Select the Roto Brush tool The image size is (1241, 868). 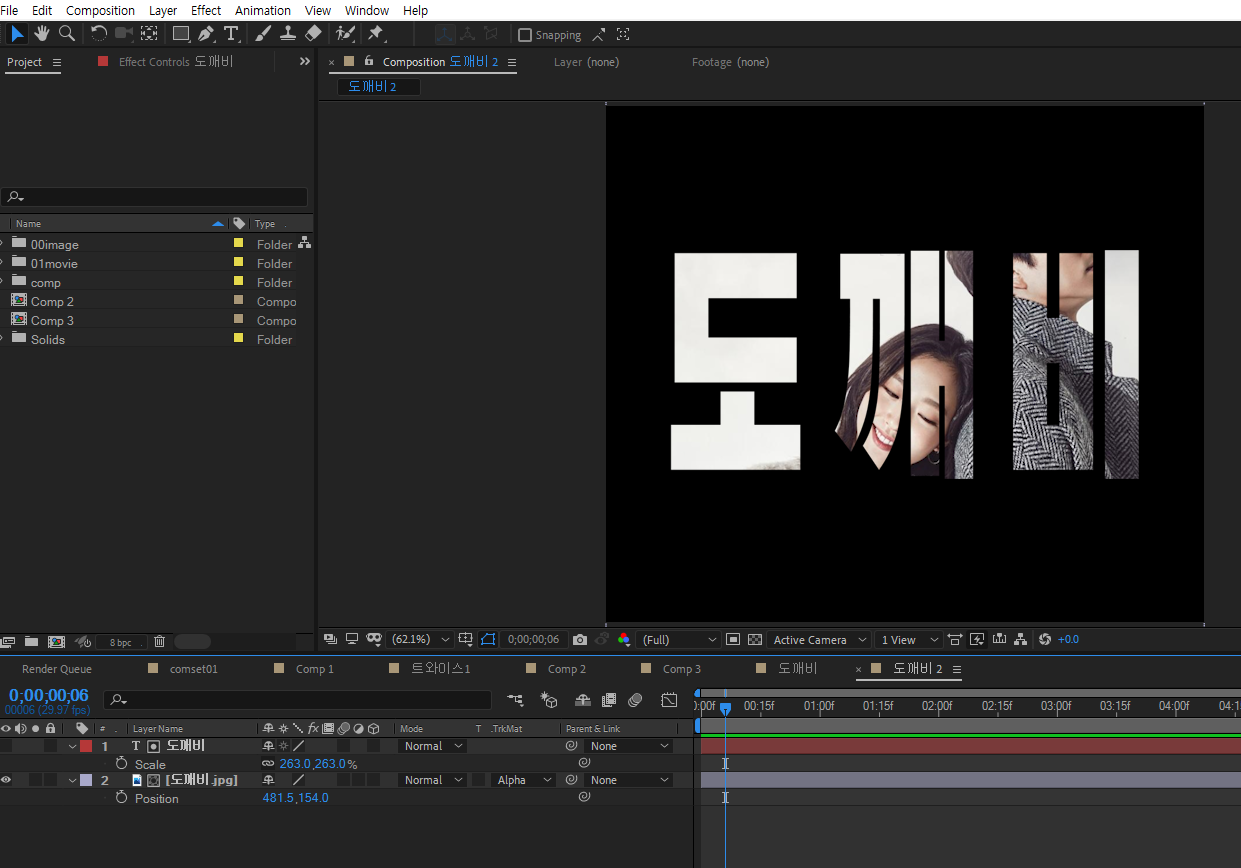click(345, 34)
